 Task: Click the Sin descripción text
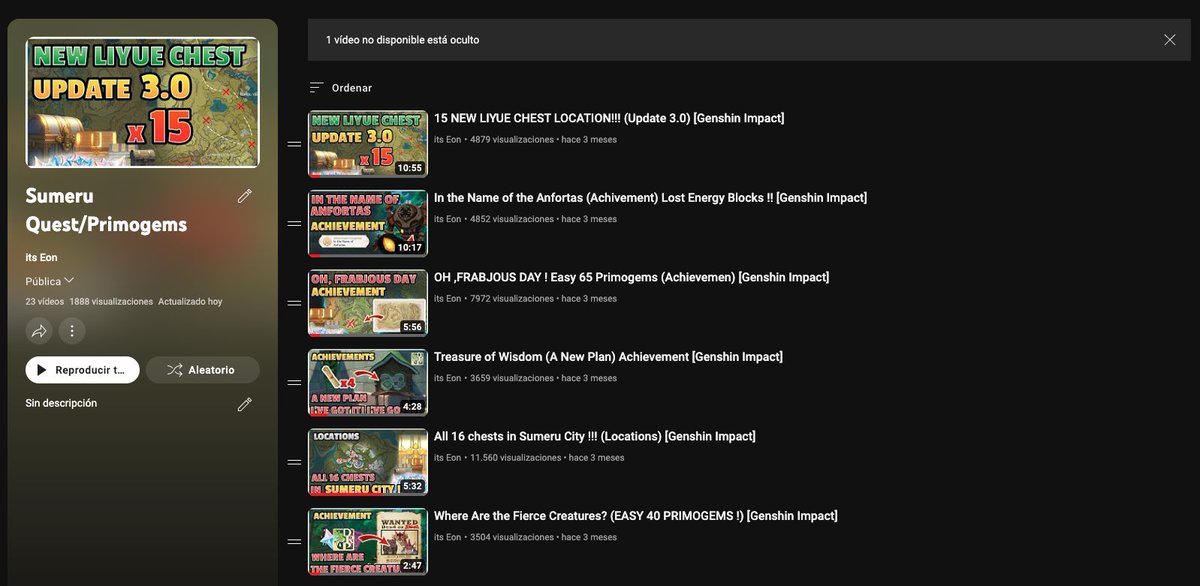61,403
